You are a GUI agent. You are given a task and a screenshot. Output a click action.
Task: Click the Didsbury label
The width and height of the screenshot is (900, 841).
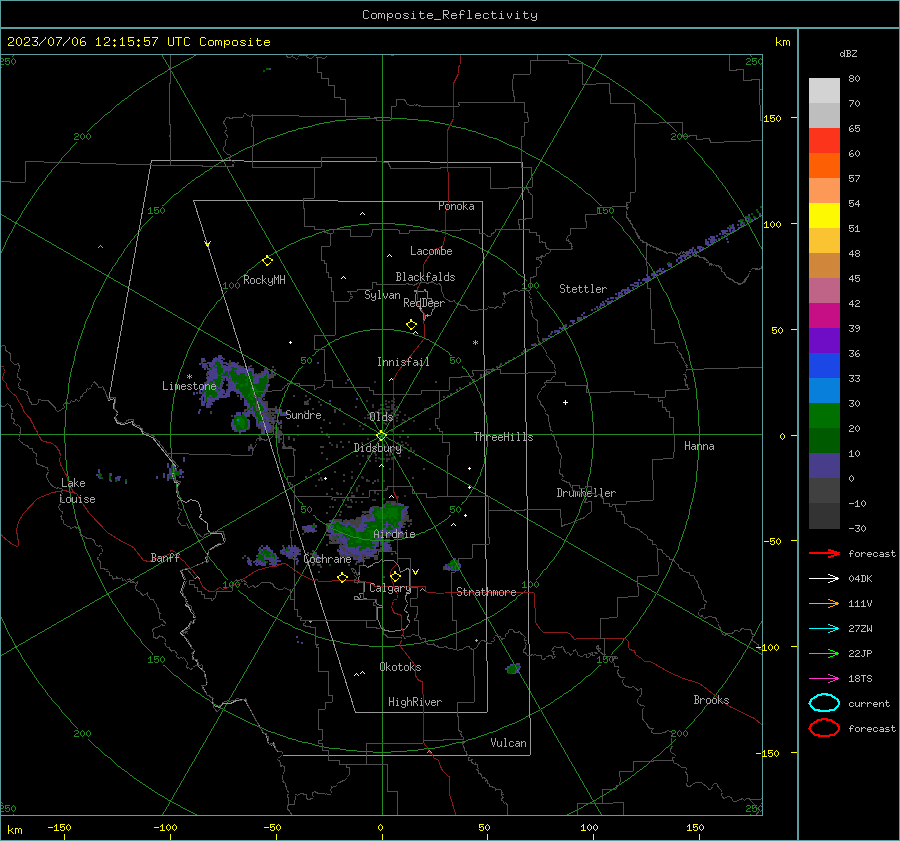378,448
